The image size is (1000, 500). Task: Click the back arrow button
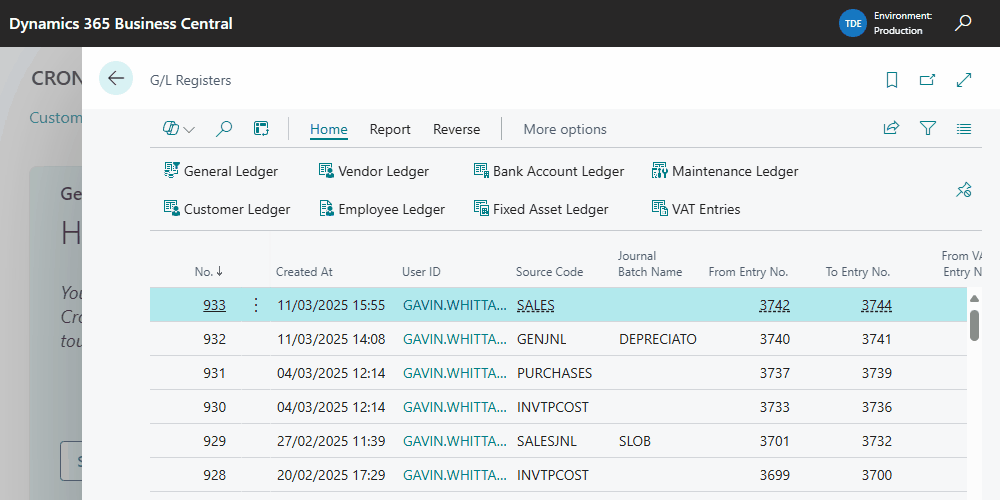tap(116, 78)
